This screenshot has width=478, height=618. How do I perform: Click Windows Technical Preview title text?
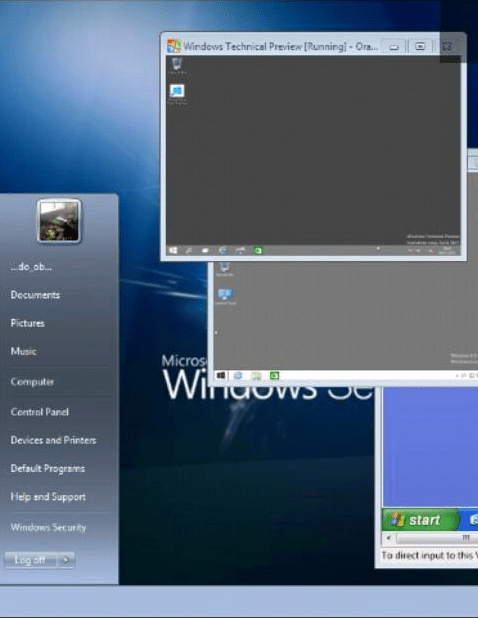(280, 47)
